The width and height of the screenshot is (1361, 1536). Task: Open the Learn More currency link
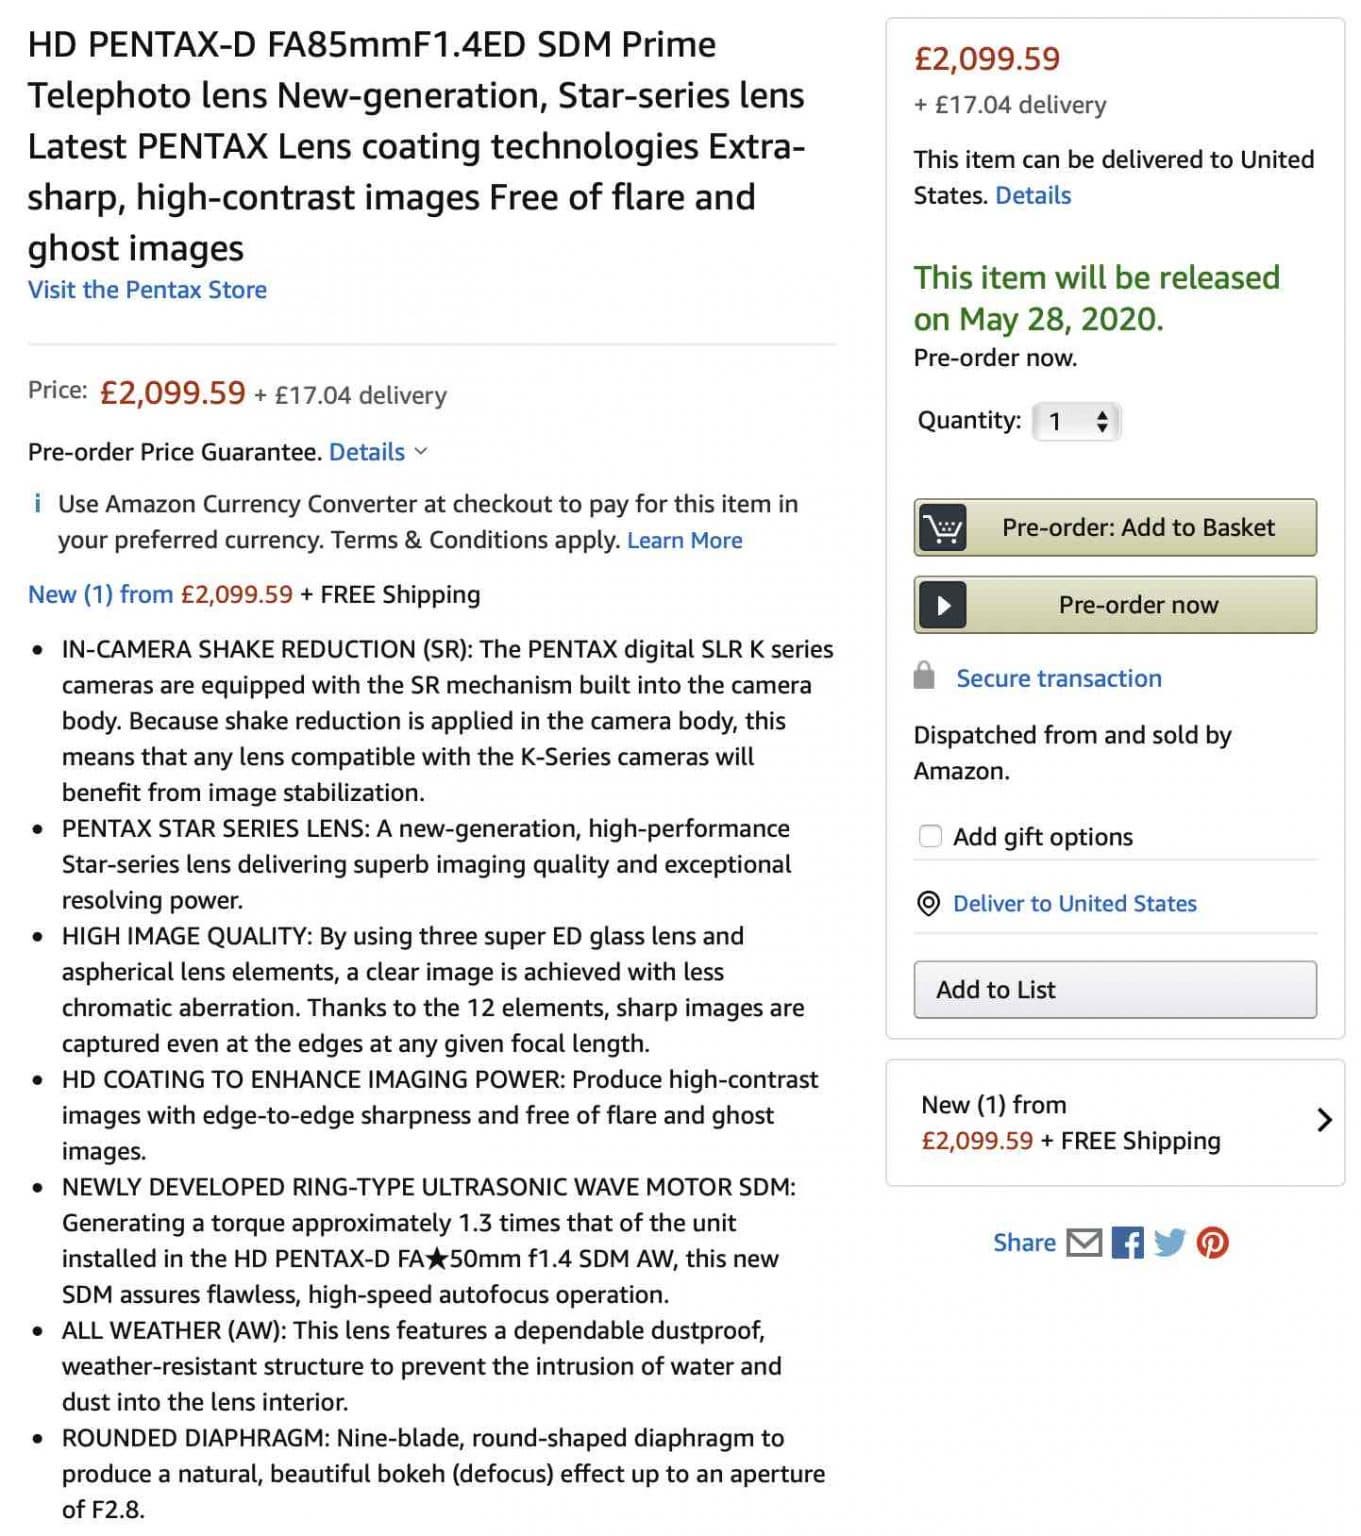pyautogui.click(x=684, y=540)
